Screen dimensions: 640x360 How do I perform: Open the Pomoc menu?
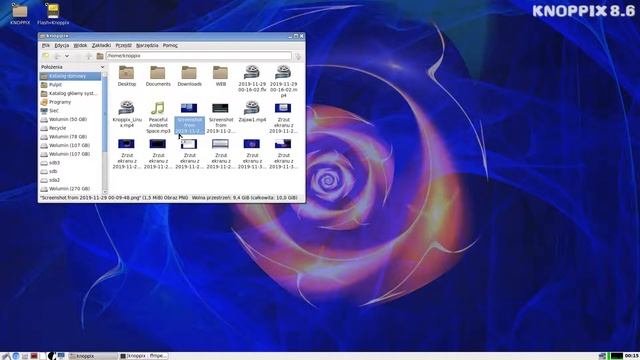pyautogui.click(x=170, y=45)
